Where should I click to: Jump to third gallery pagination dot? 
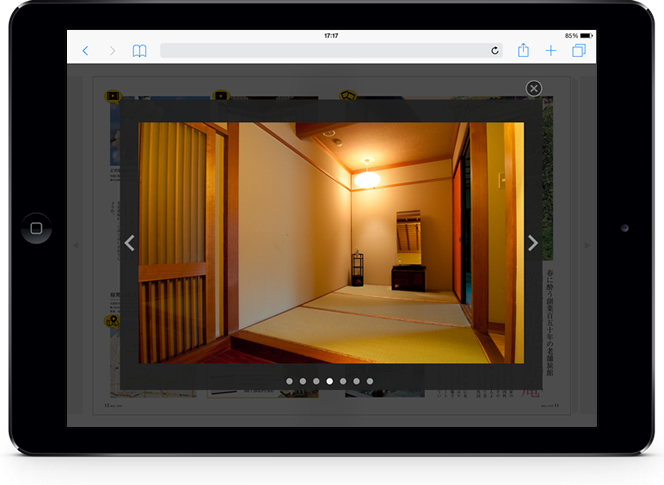pos(316,381)
